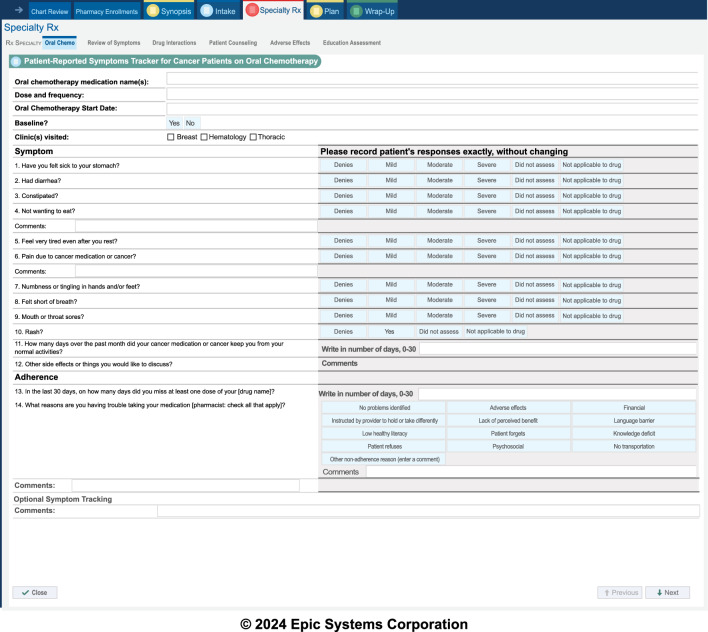Open the Pharmacy Enrollments tab
Screen dimensions: 708x632
107,11
